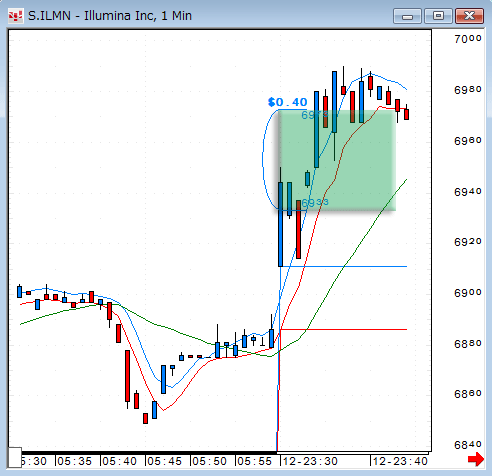492x476 pixels.
Task: Maximize the S.ILMN chart window
Action: (438, 16)
